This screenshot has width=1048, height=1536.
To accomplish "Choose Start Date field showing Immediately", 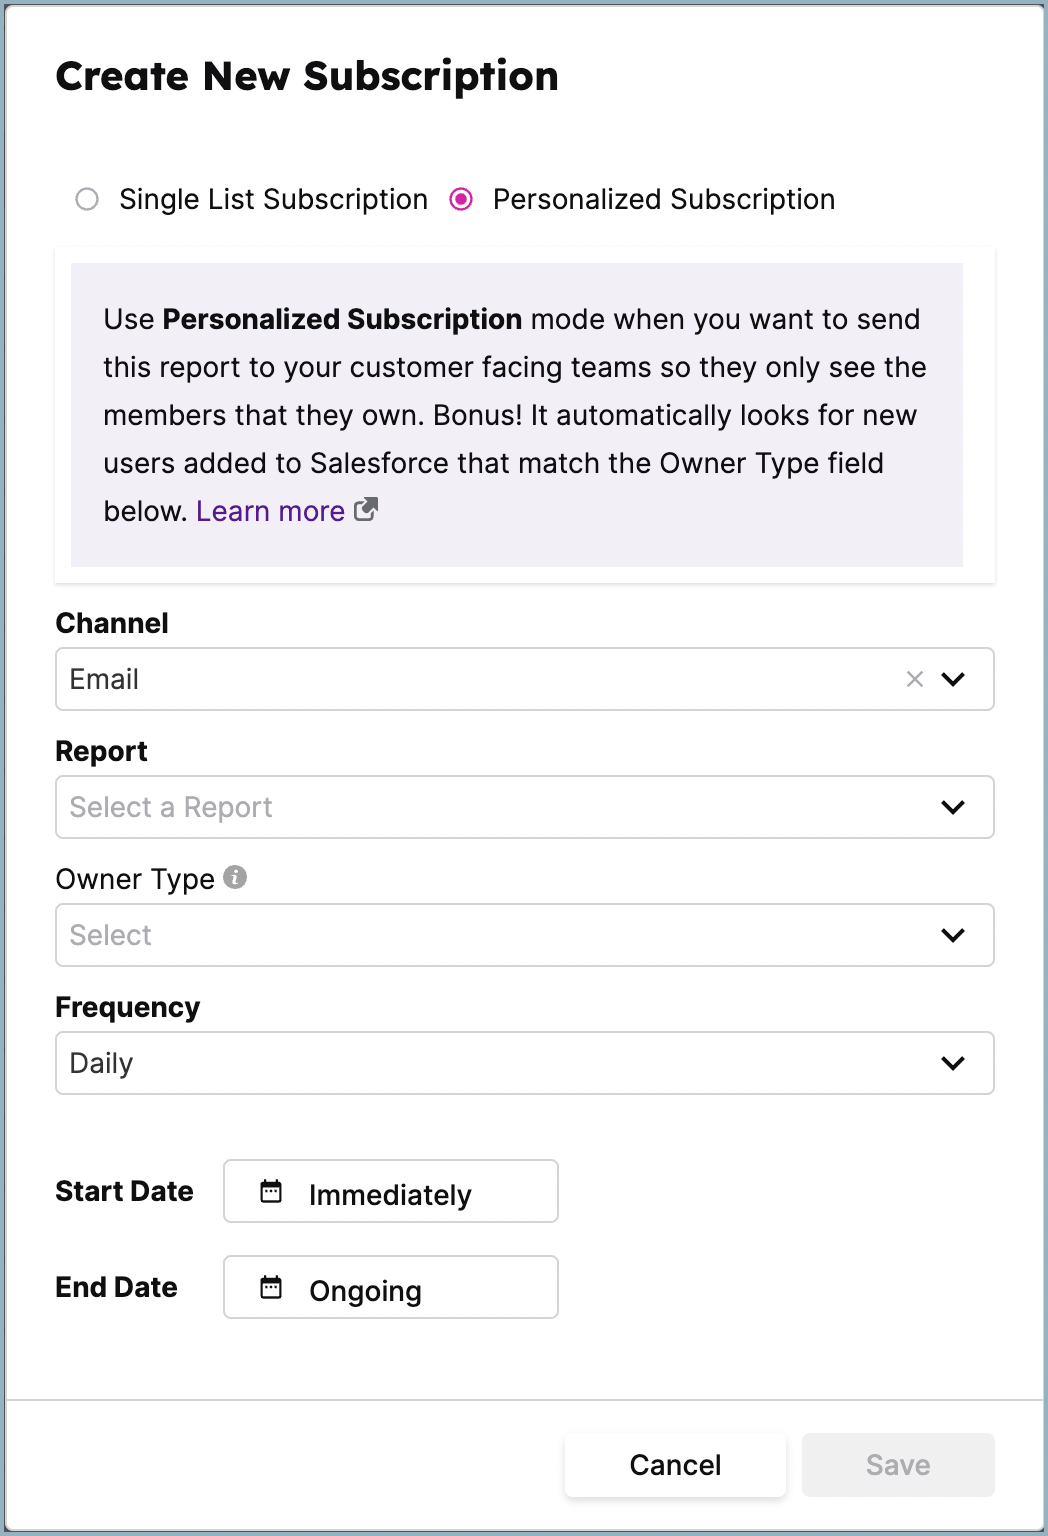I will [391, 1191].
